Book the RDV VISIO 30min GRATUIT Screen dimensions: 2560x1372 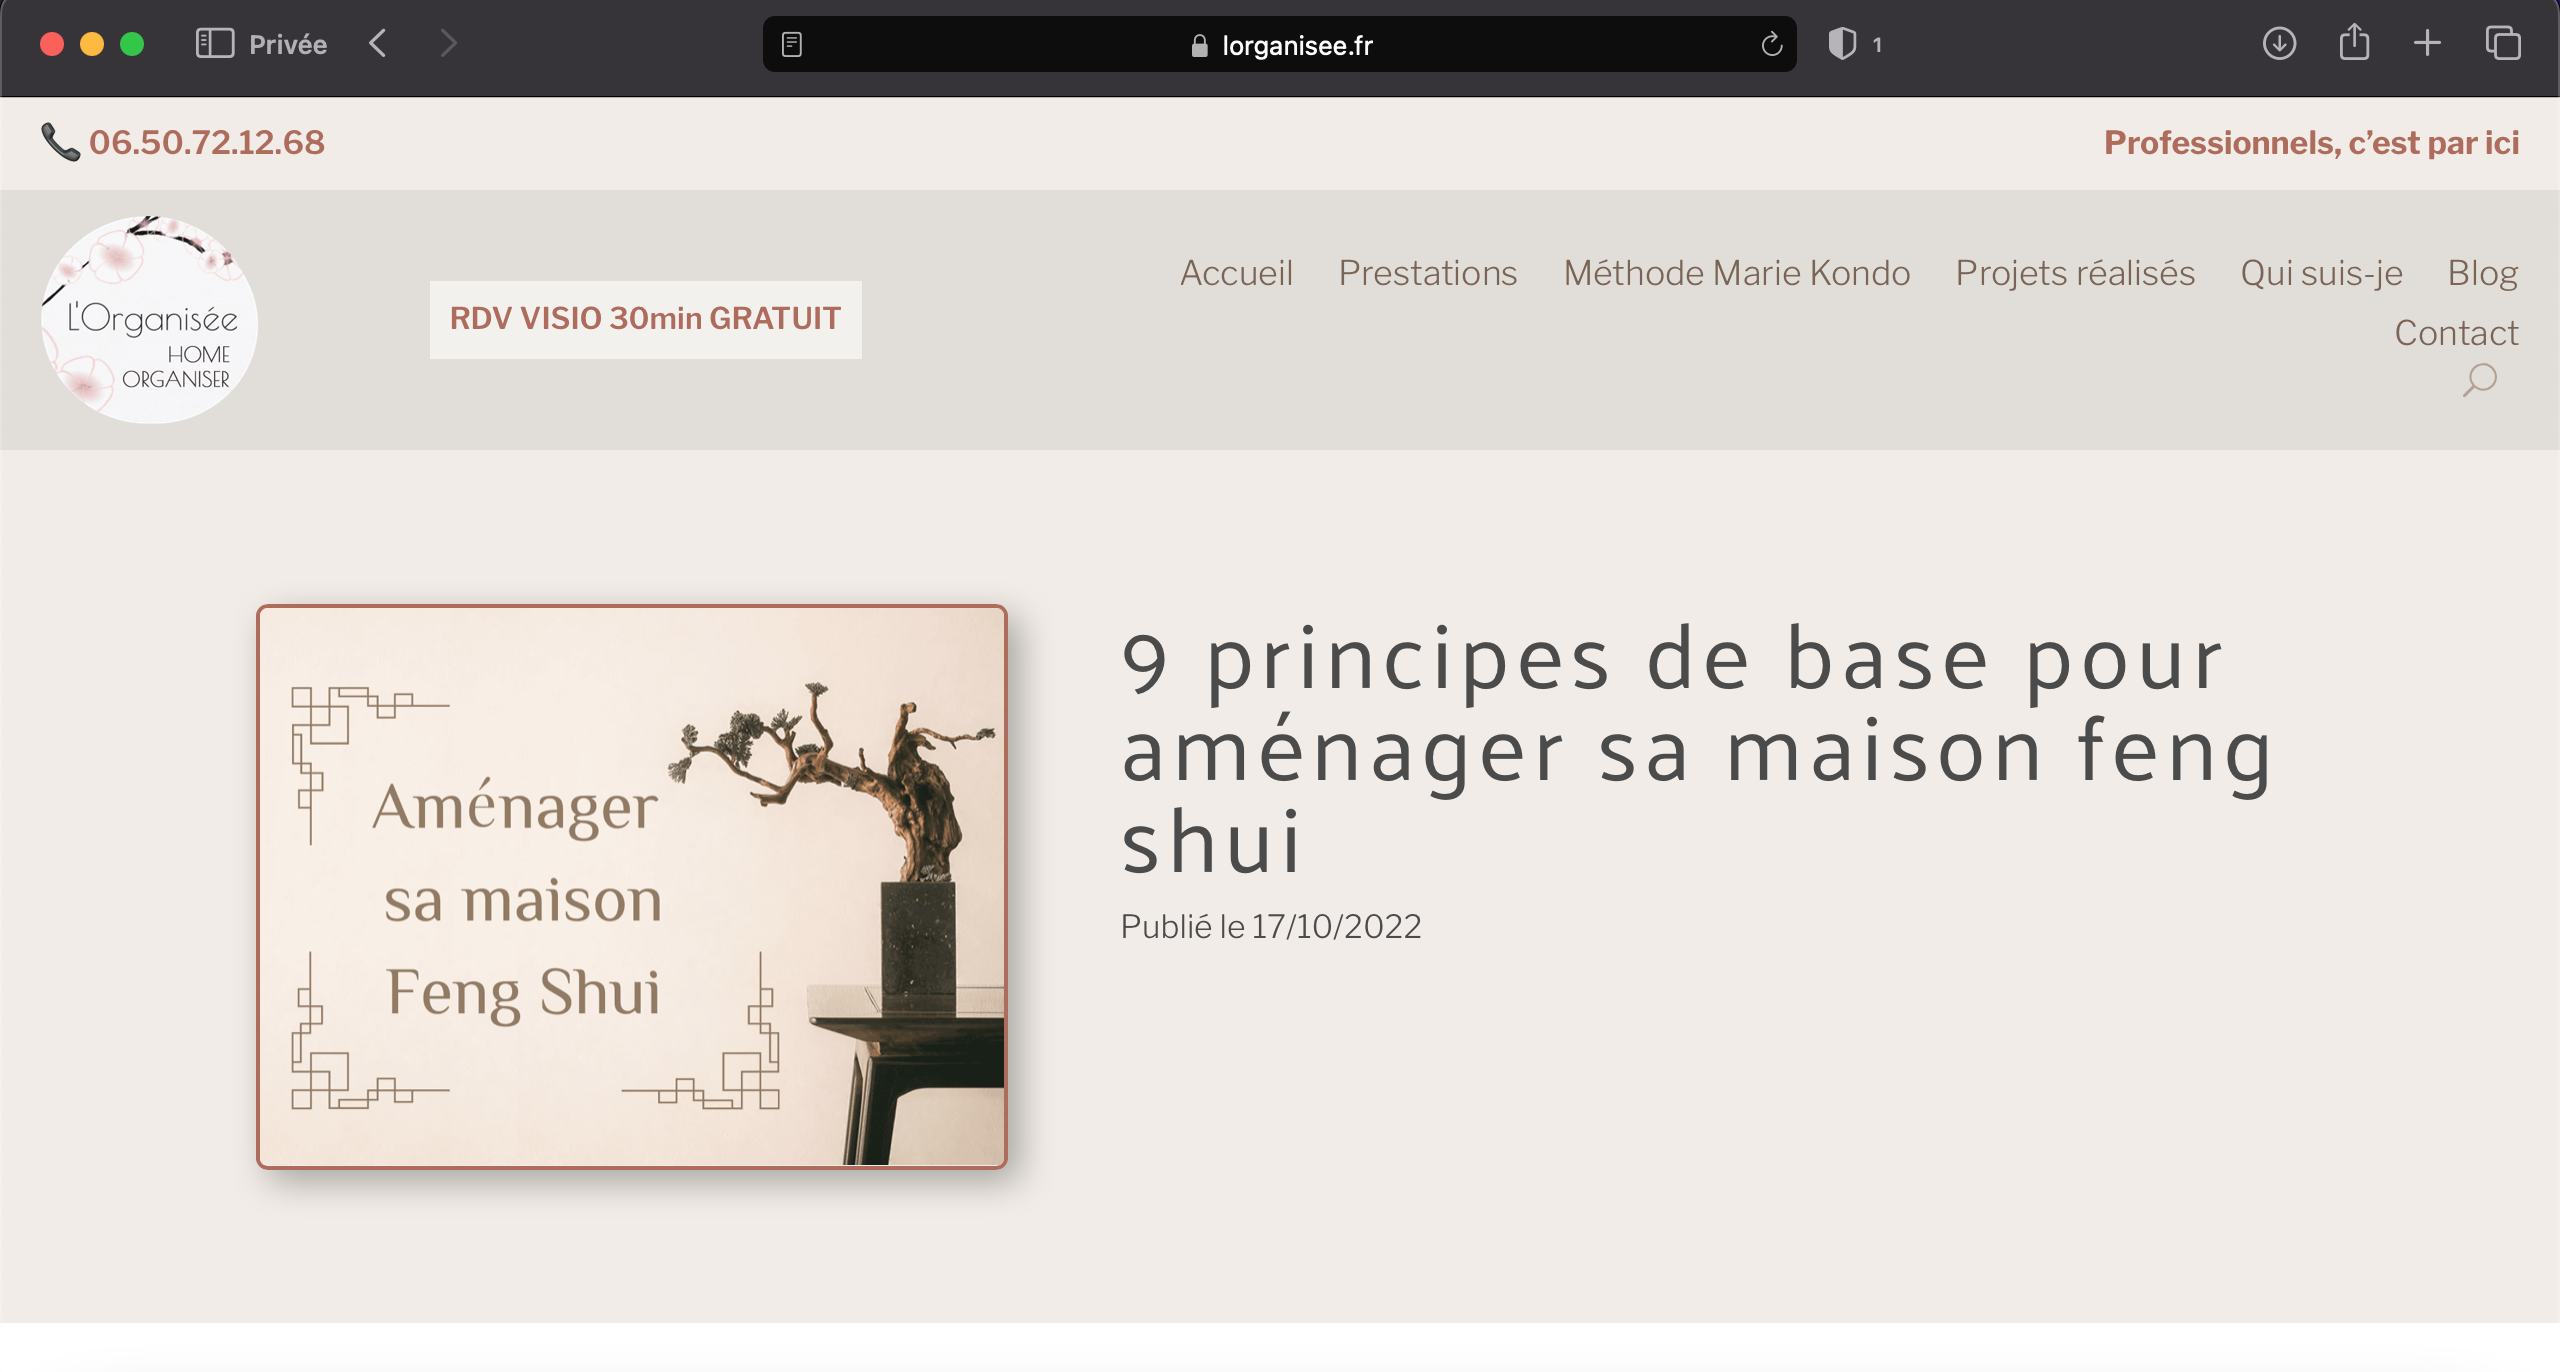click(x=645, y=319)
